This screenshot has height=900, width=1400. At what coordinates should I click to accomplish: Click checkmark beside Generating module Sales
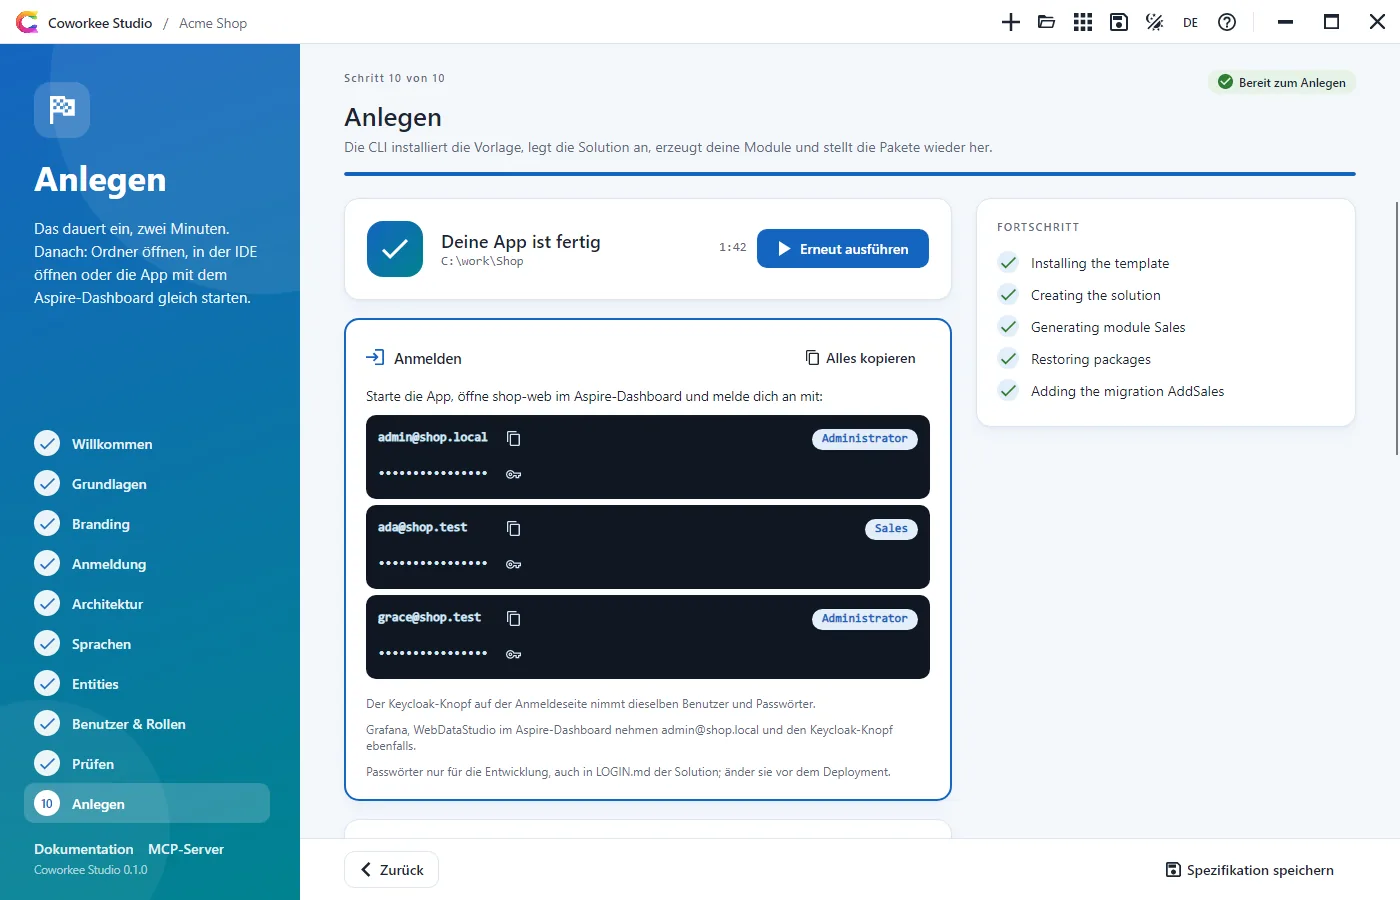point(1008,327)
